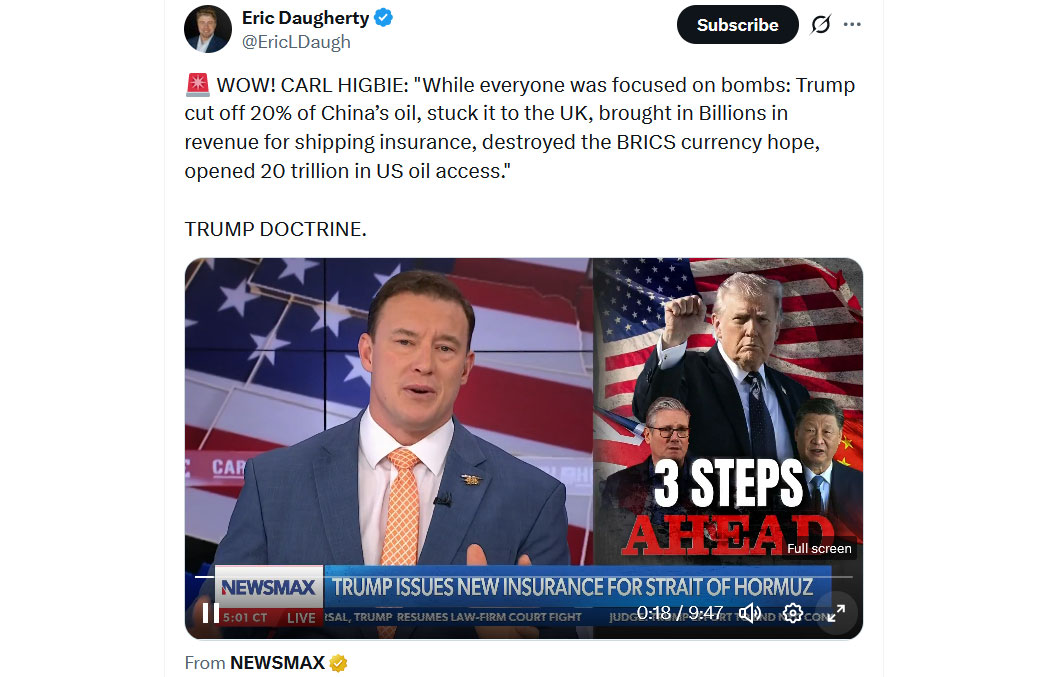Click the Subscribe button
The image size is (1050, 677).
(x=737, y=25)
